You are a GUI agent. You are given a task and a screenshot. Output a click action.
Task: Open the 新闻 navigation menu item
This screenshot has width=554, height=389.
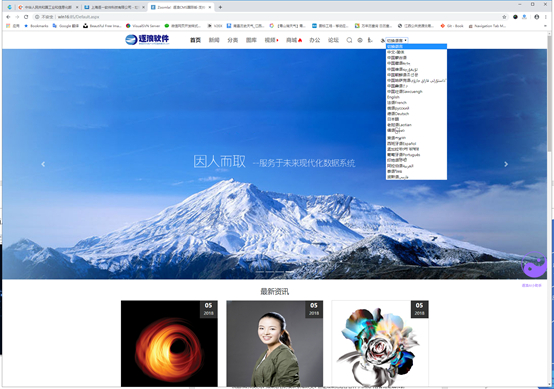214,40
